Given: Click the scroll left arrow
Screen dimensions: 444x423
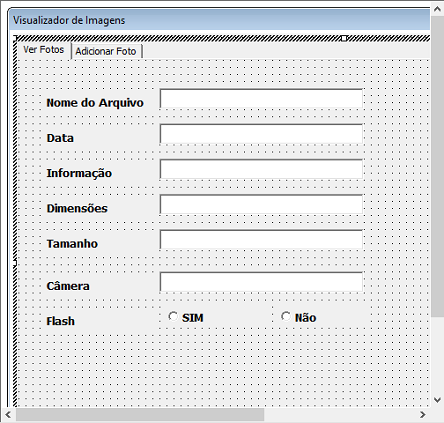Looking at the screenshot, I should coord(8,415).
